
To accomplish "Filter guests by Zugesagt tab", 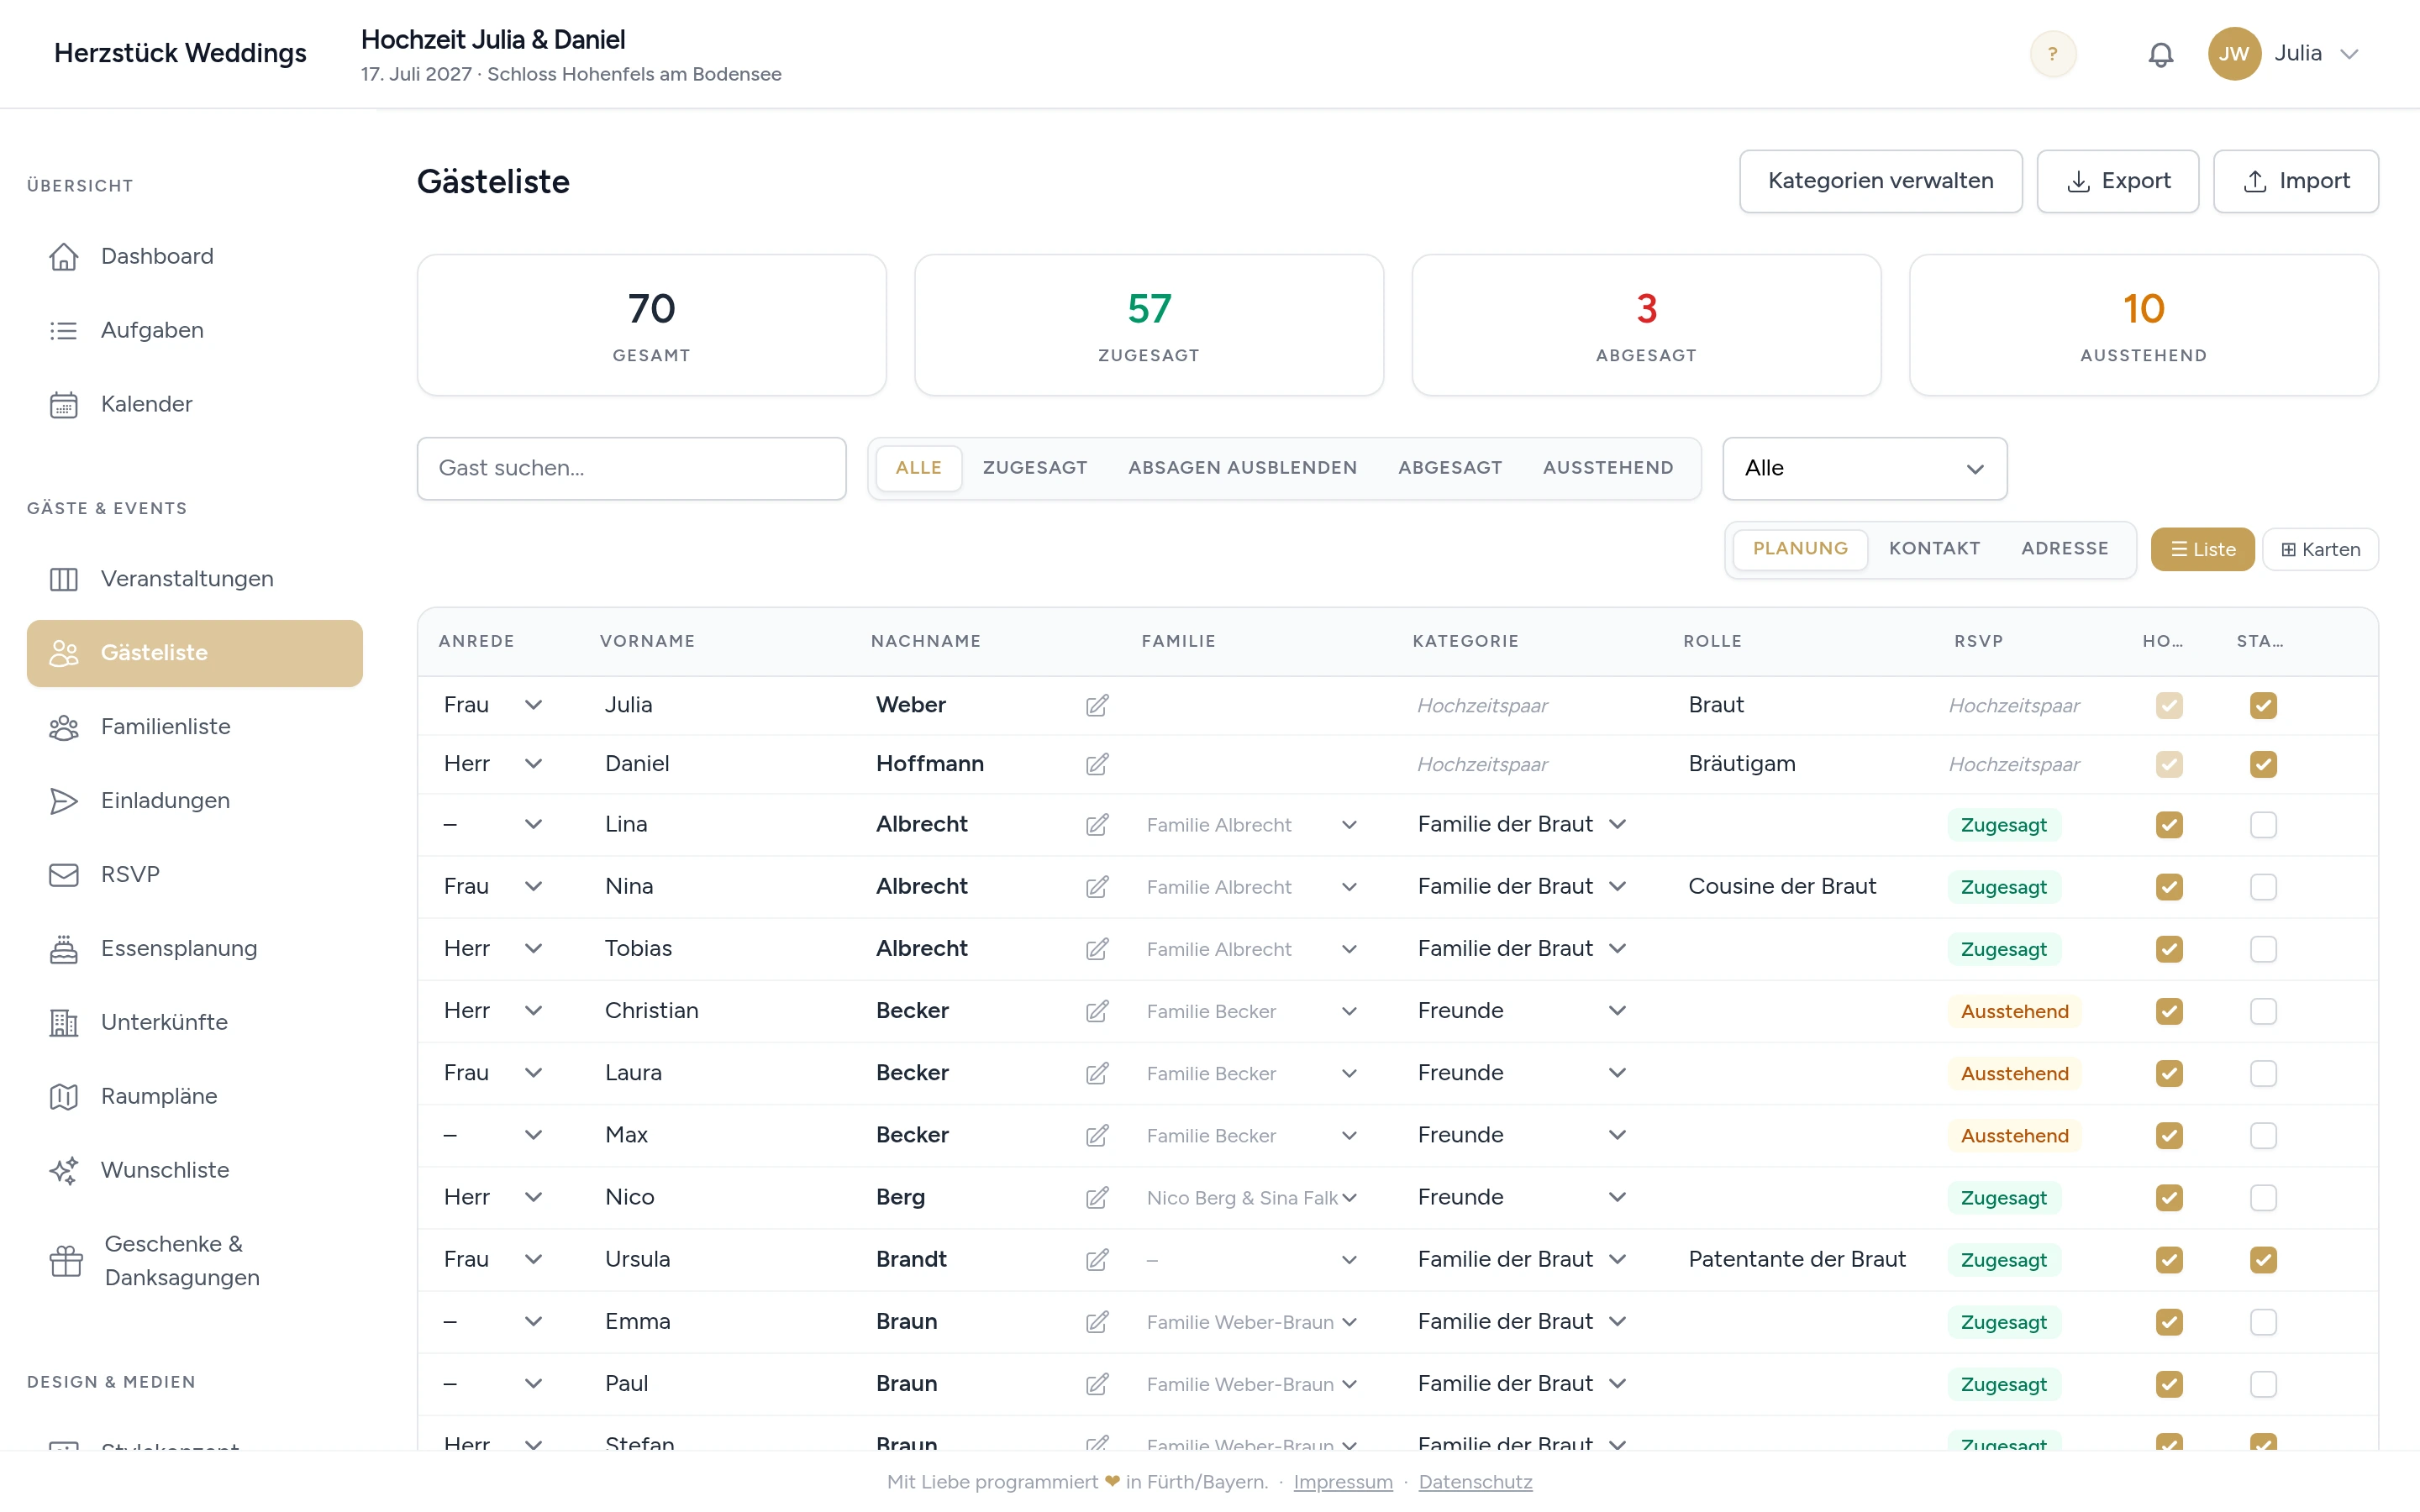I will [x=1034, y=468].
